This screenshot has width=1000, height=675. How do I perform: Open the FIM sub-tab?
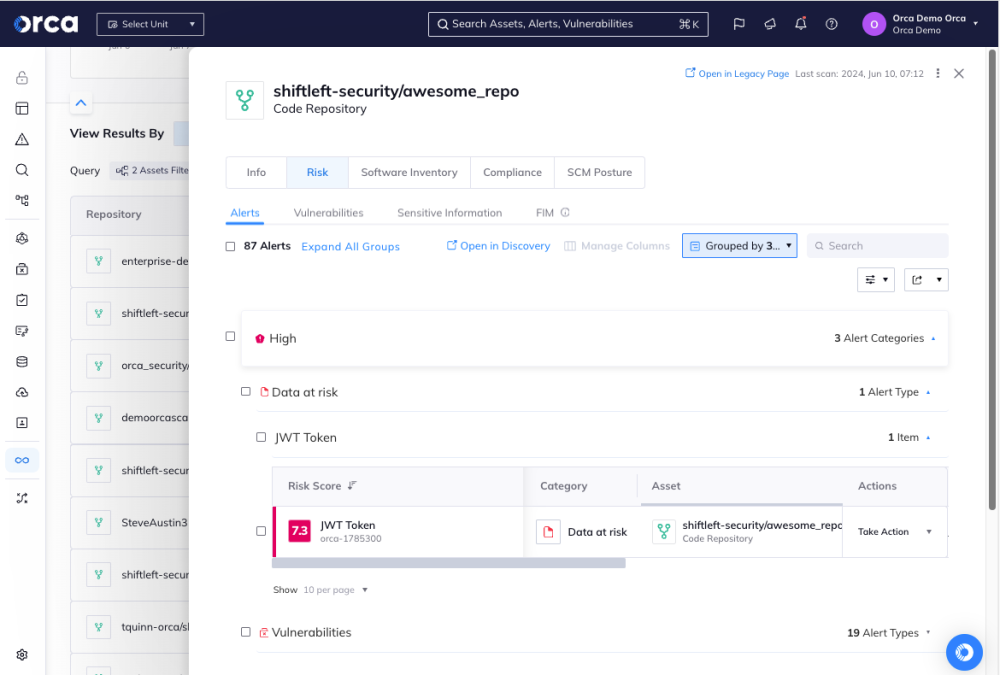pyautogui.click(x=545, y=212)
